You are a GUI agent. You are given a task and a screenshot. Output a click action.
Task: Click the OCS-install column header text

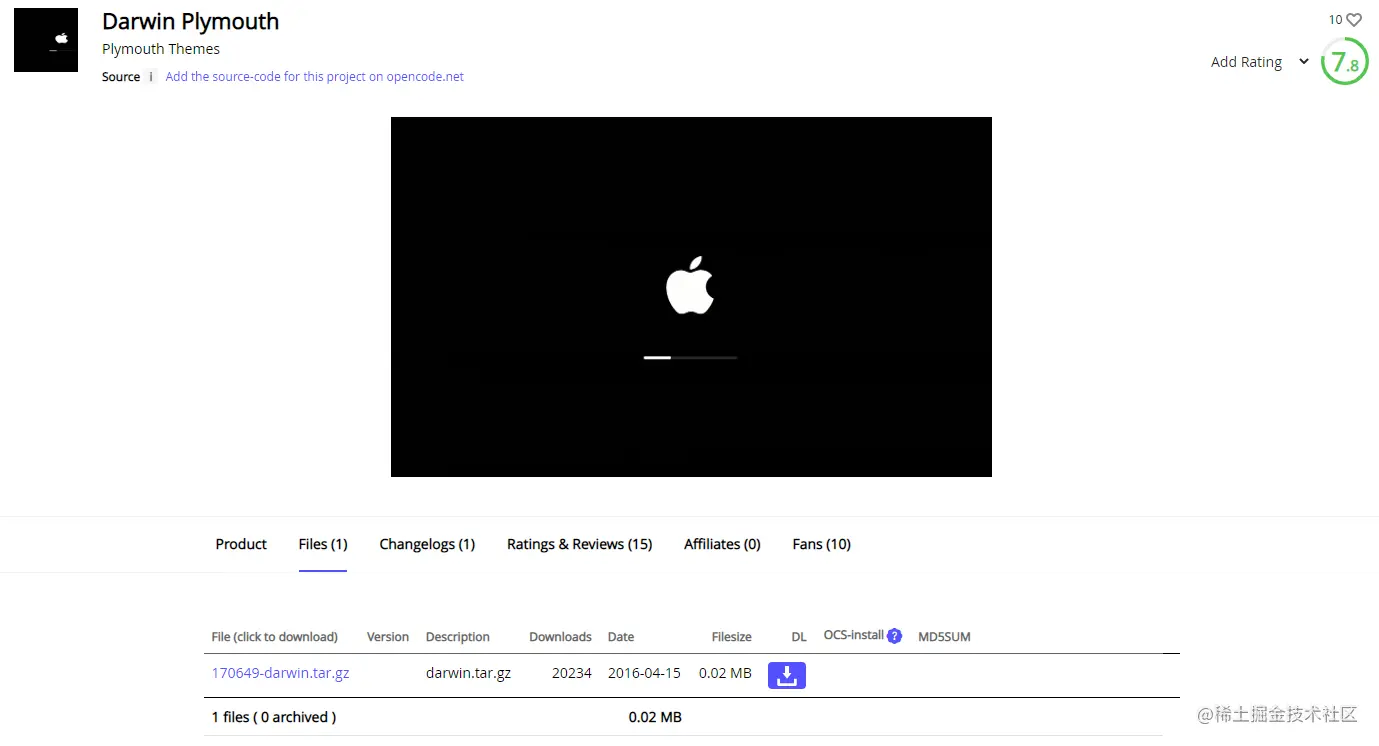pyautogui.click(x=853, y=635)
